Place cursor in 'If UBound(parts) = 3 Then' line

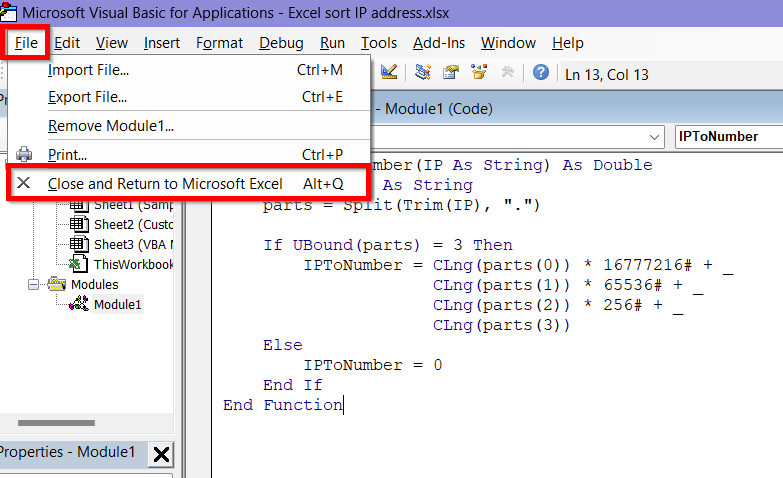[x=388, y=245]
